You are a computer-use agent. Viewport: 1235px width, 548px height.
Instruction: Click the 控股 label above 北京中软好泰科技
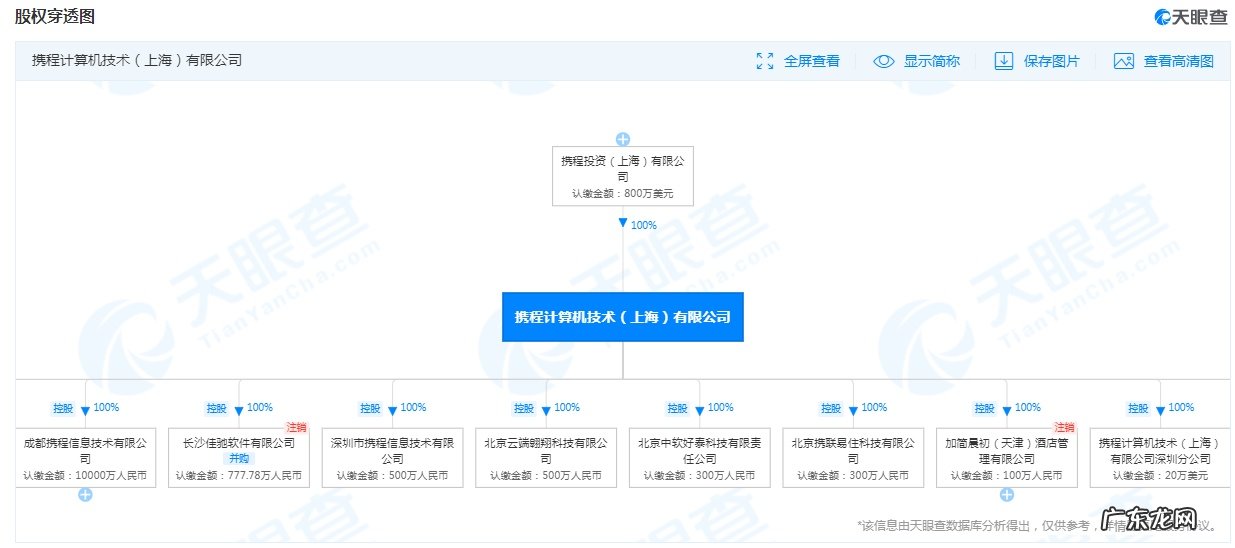(x=677, y=408)
